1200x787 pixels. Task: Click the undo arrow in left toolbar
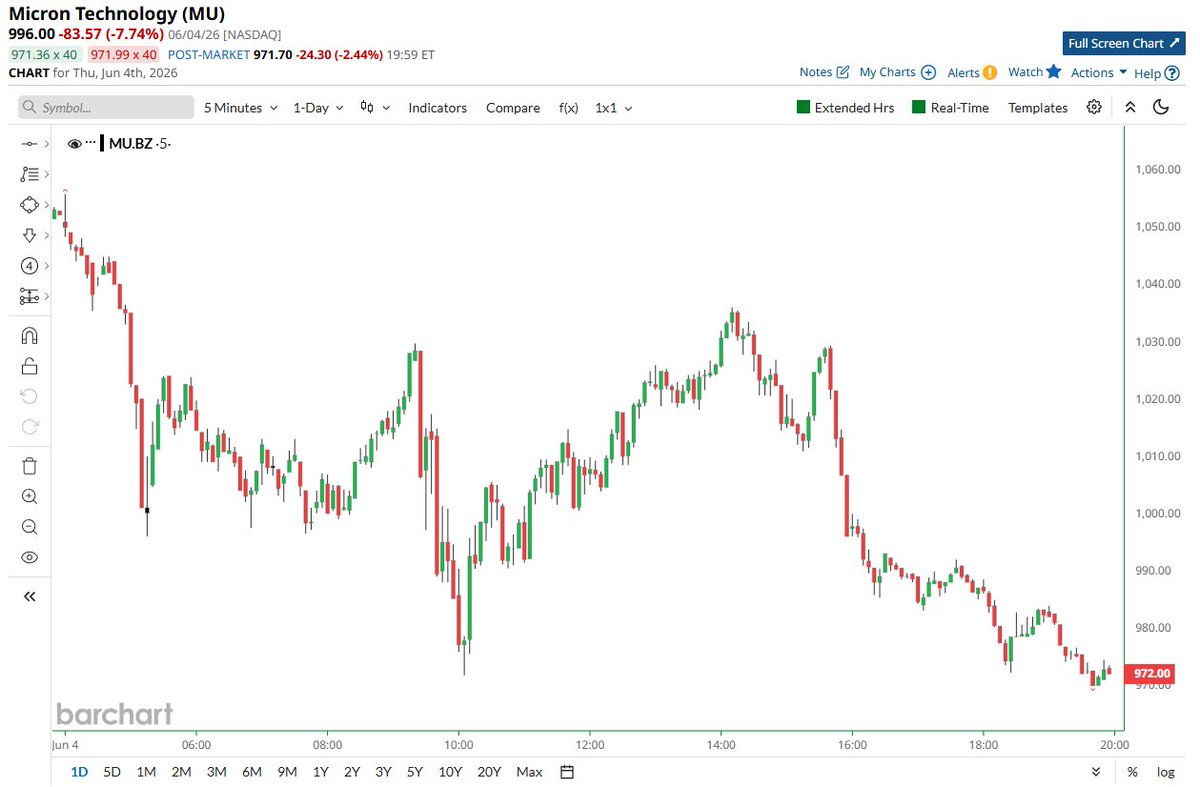[29, 396]
